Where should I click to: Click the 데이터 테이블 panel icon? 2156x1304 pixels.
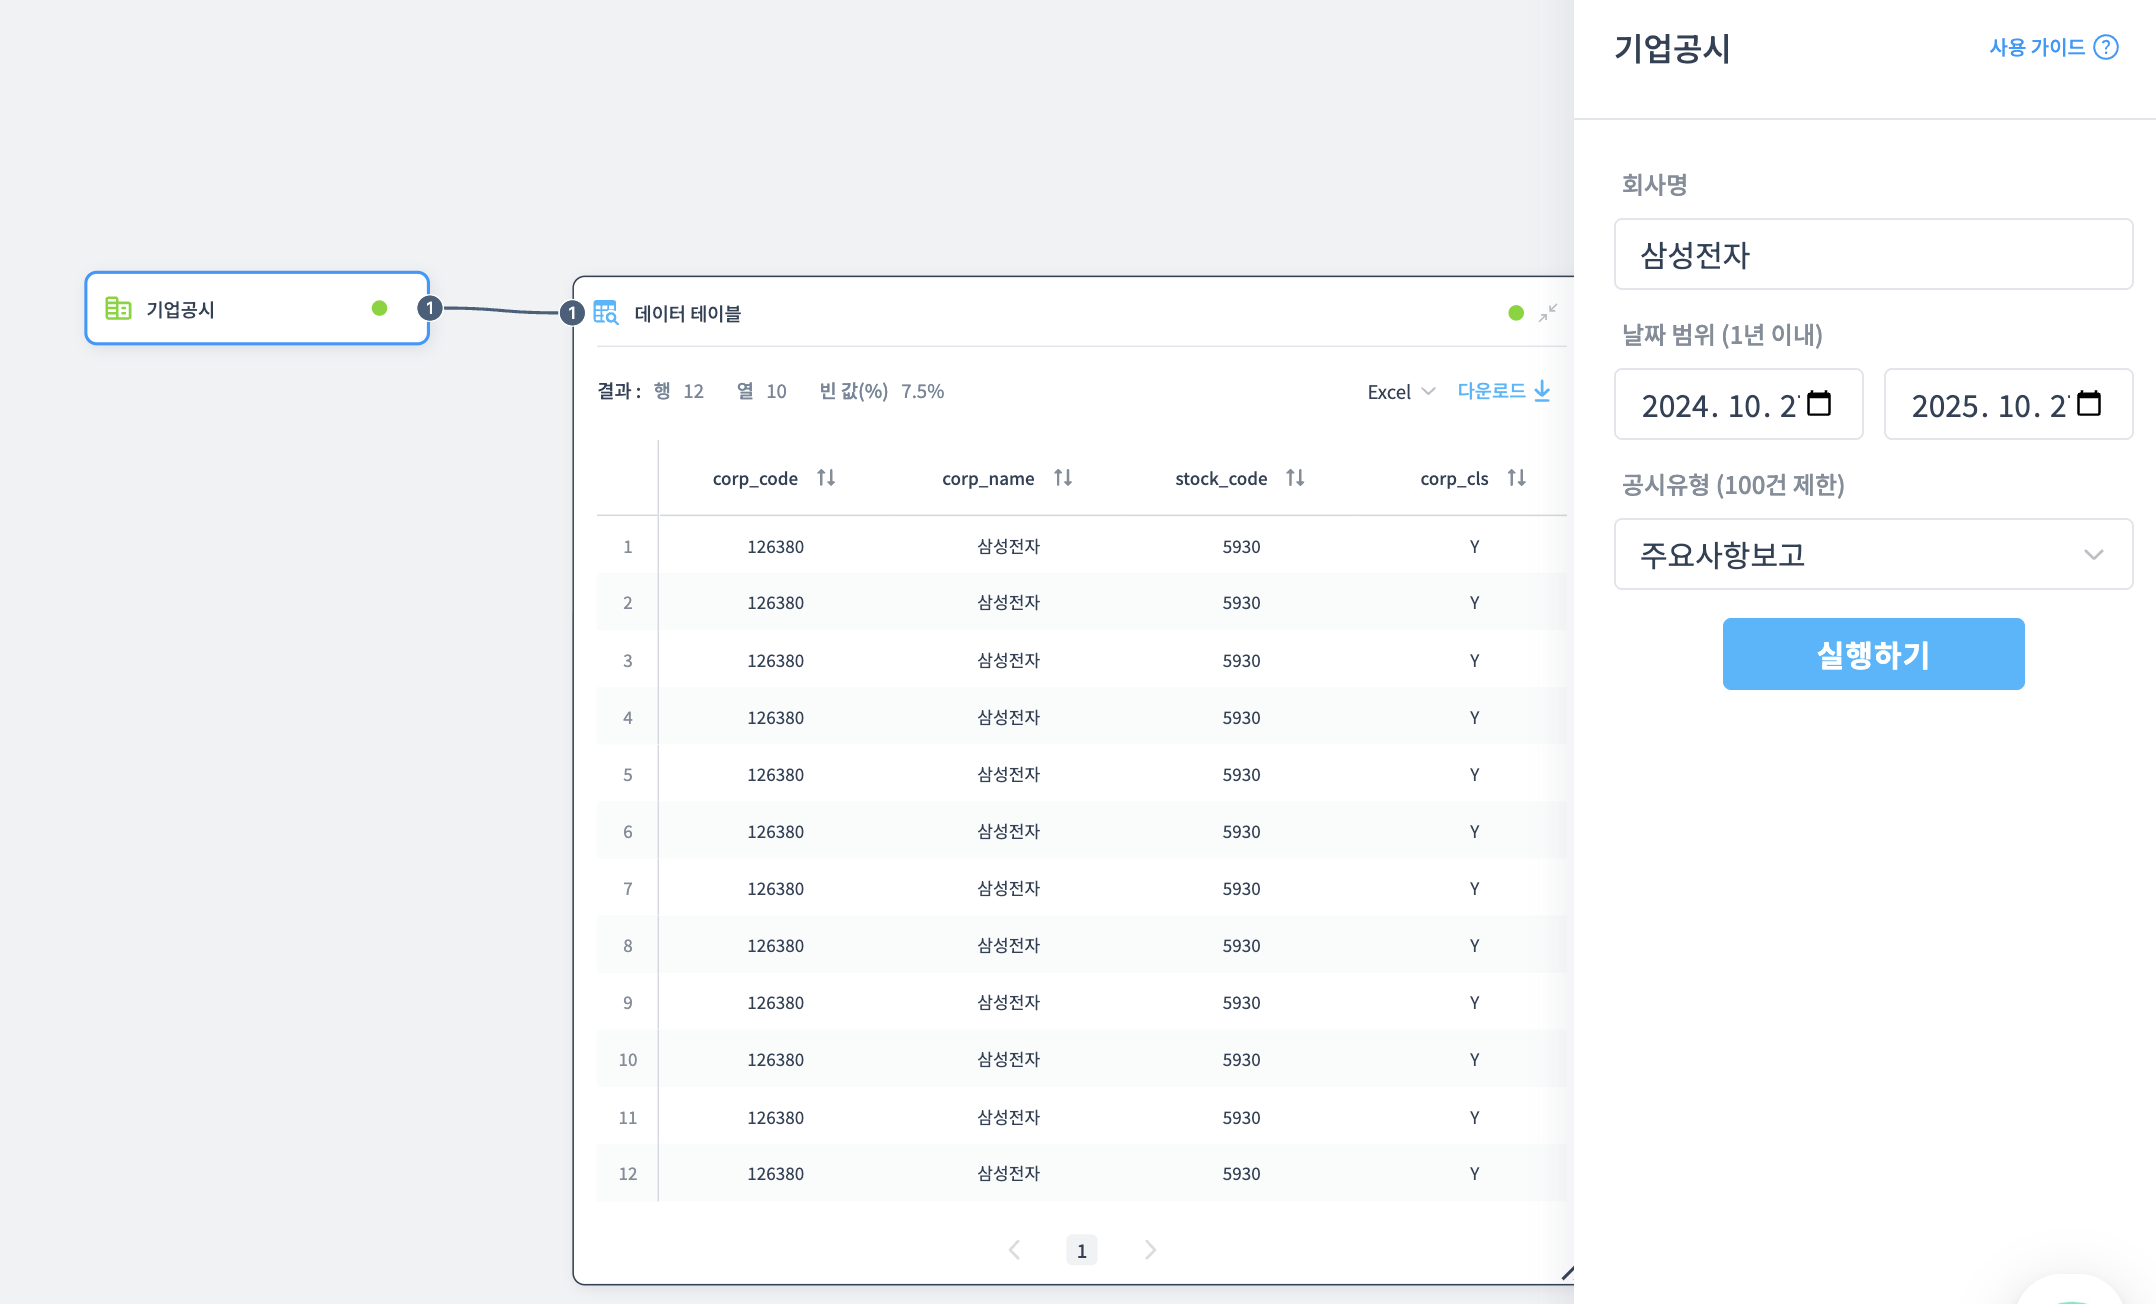click(x=606, y=313)
